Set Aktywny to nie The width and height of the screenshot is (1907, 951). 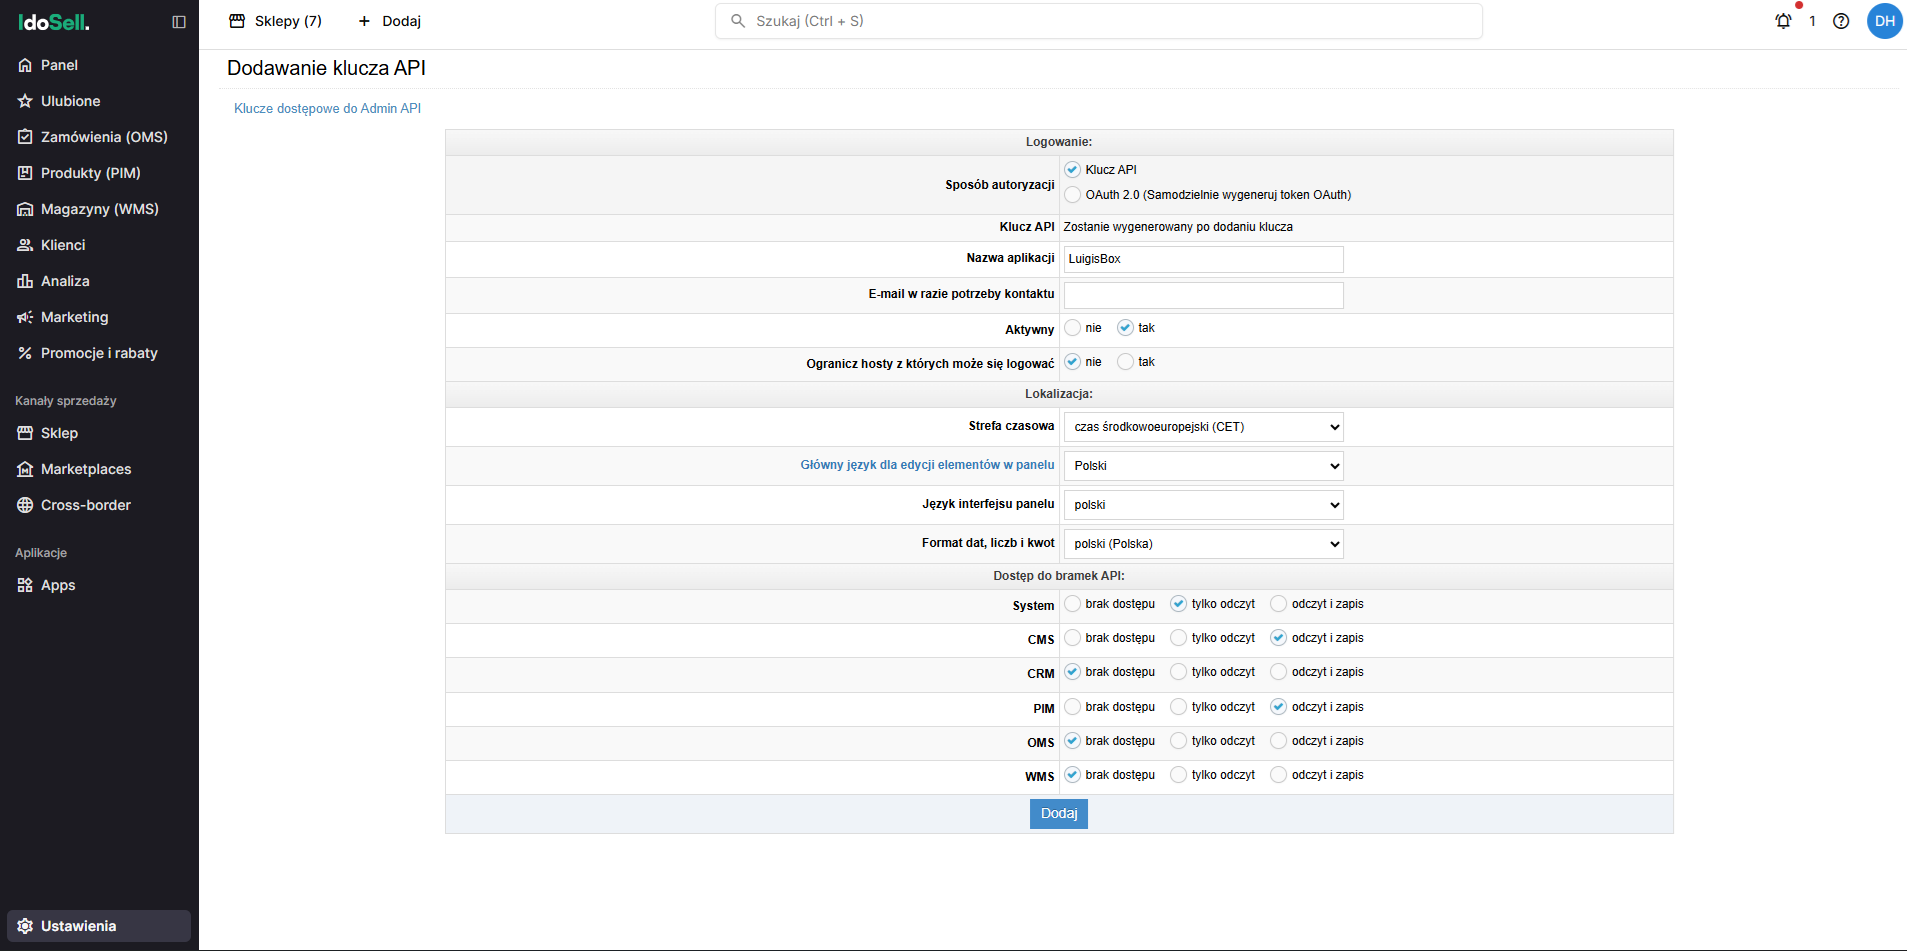(1072, 327)
